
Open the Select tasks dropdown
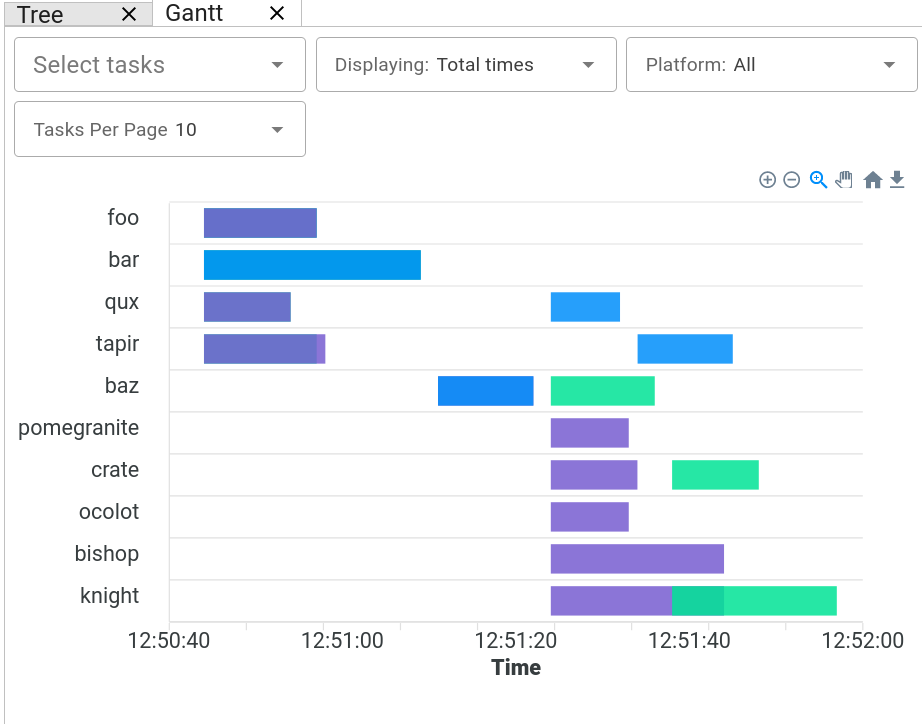pyautogui.click(x=160, y=65)
